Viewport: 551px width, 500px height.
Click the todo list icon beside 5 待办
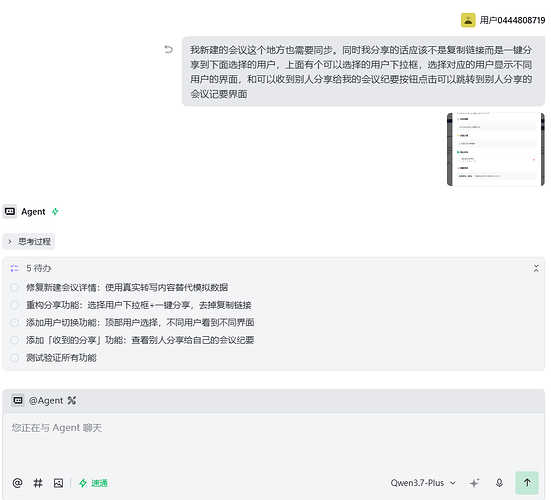pos(14,268)
